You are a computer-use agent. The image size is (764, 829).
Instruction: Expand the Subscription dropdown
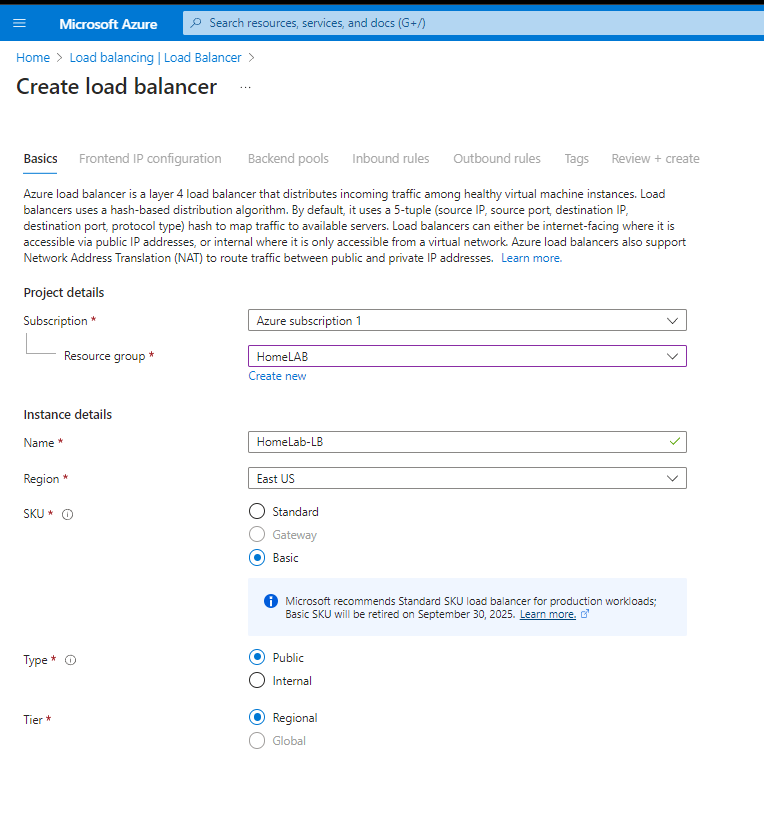coord(467,320)
